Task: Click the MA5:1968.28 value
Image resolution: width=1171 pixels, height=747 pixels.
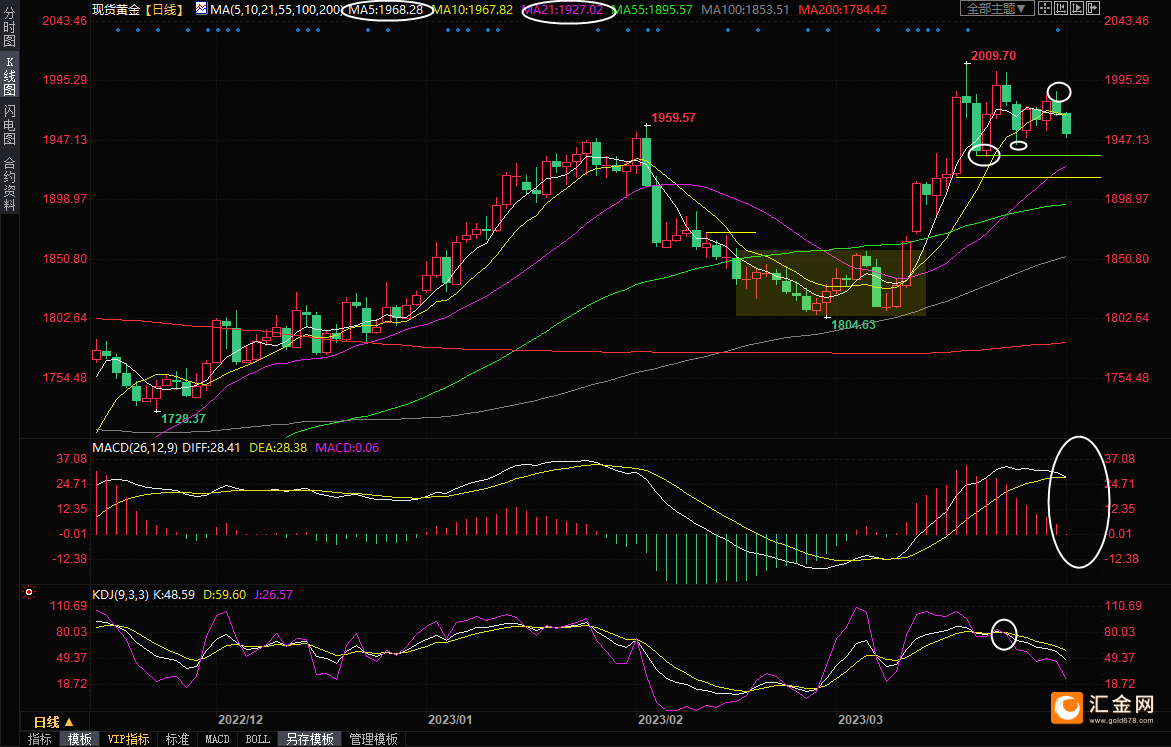Action: [386, 10]
